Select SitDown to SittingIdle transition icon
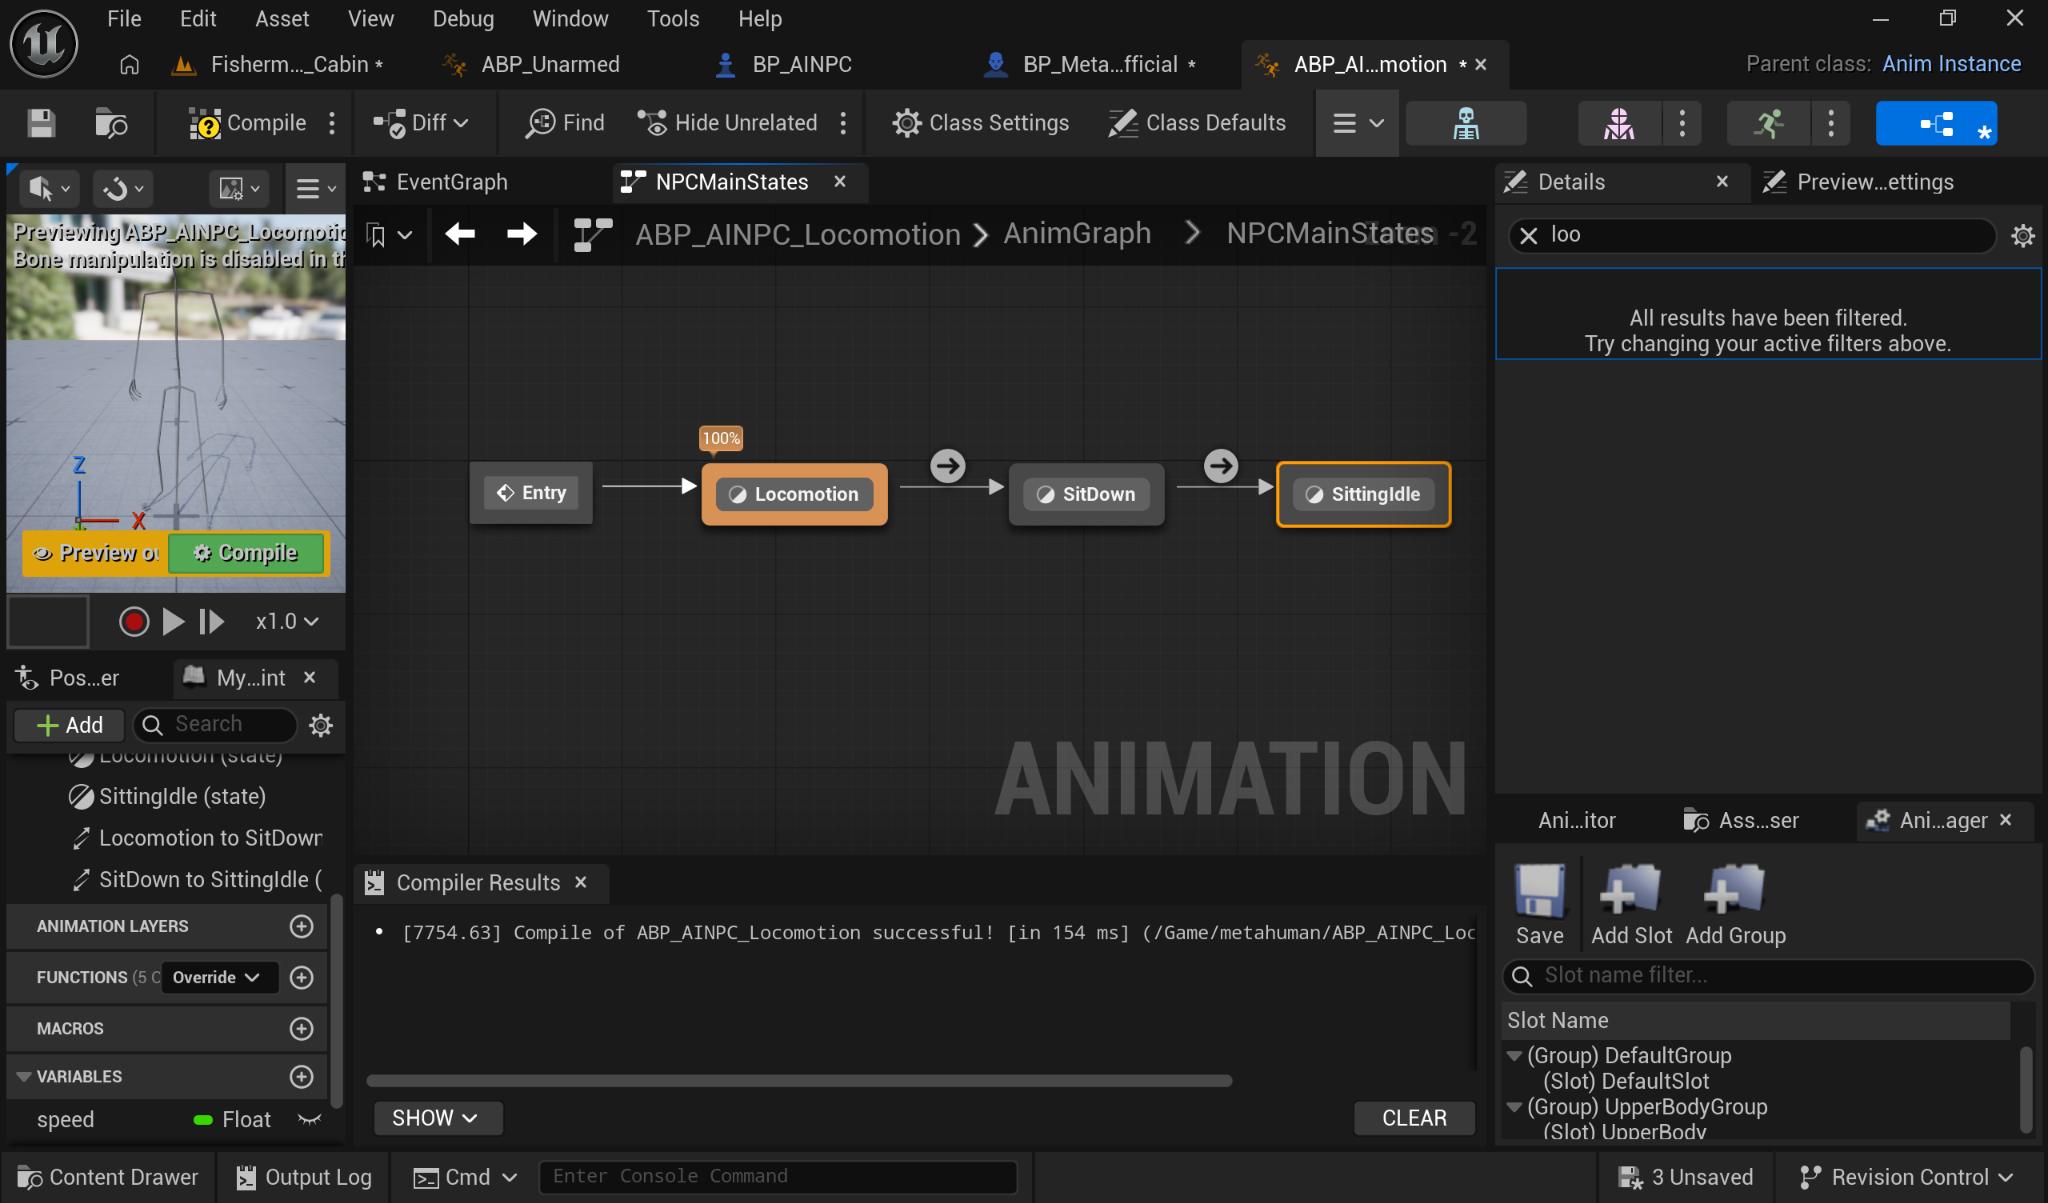The width and height of the screenshot is (2048, 1203). click(1221, 465)
